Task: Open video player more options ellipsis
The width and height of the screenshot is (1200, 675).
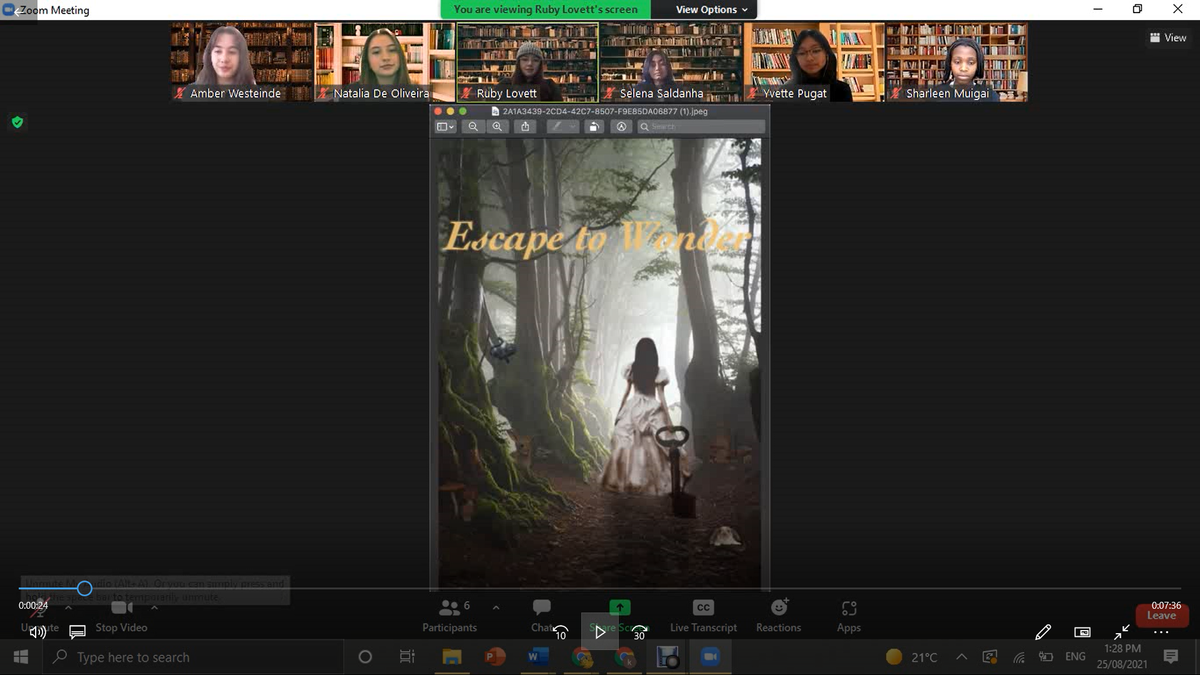Action: coord(1161,633)
